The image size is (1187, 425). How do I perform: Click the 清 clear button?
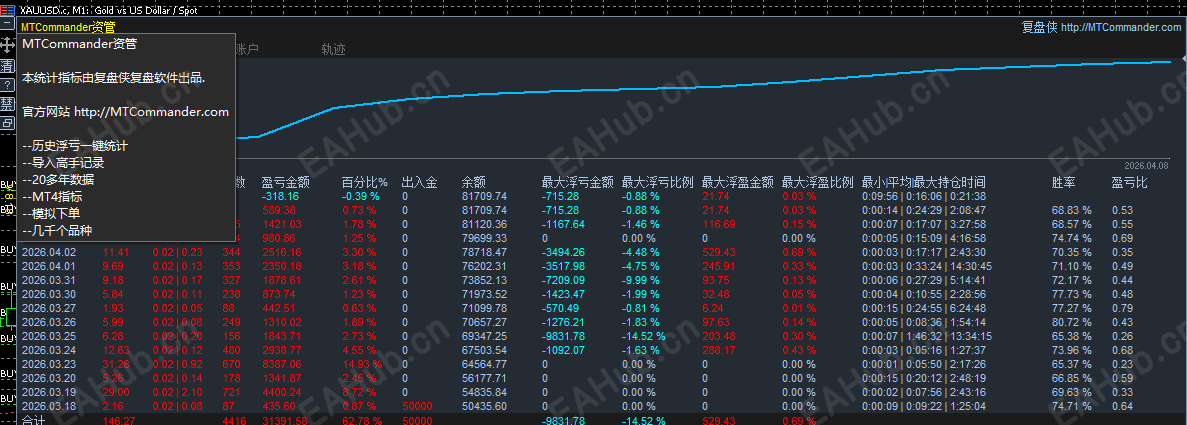8,65
